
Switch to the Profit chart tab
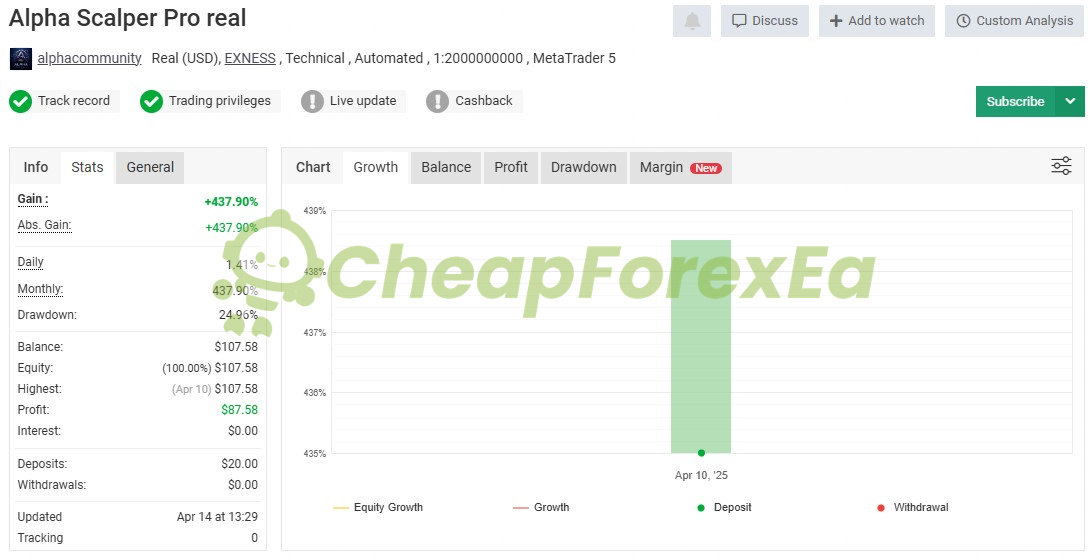[511, 167]
